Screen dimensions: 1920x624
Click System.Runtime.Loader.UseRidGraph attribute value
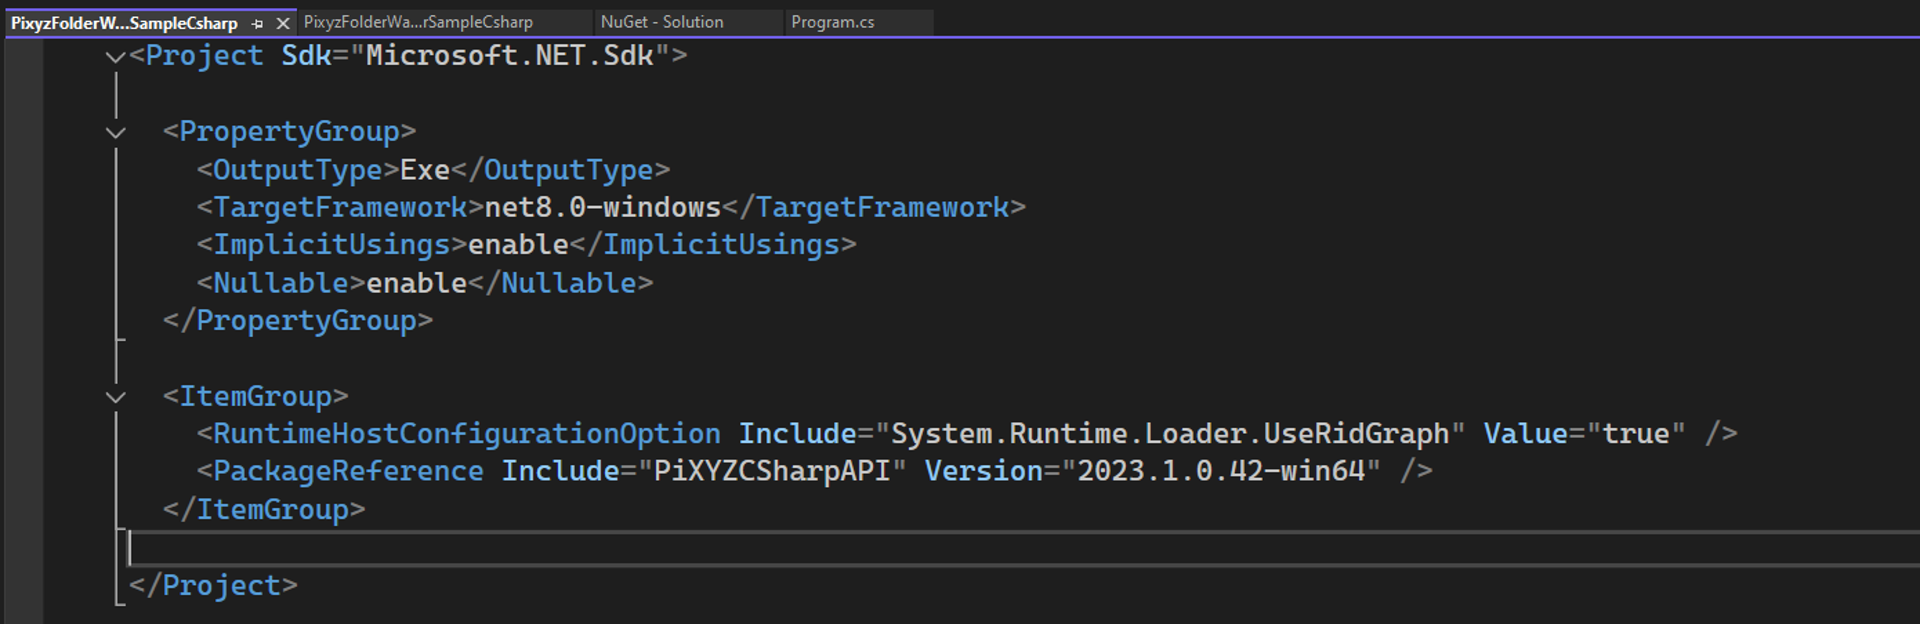(x=1169, y=434)
